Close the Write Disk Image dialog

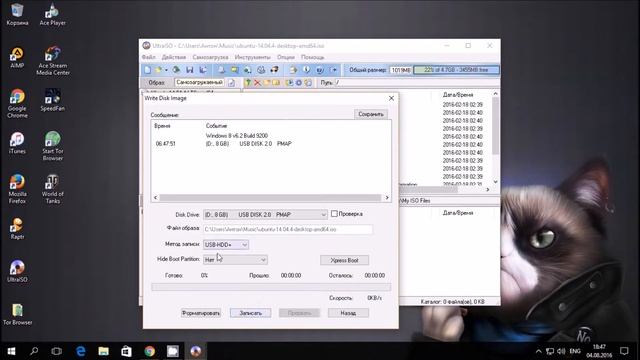391,98
